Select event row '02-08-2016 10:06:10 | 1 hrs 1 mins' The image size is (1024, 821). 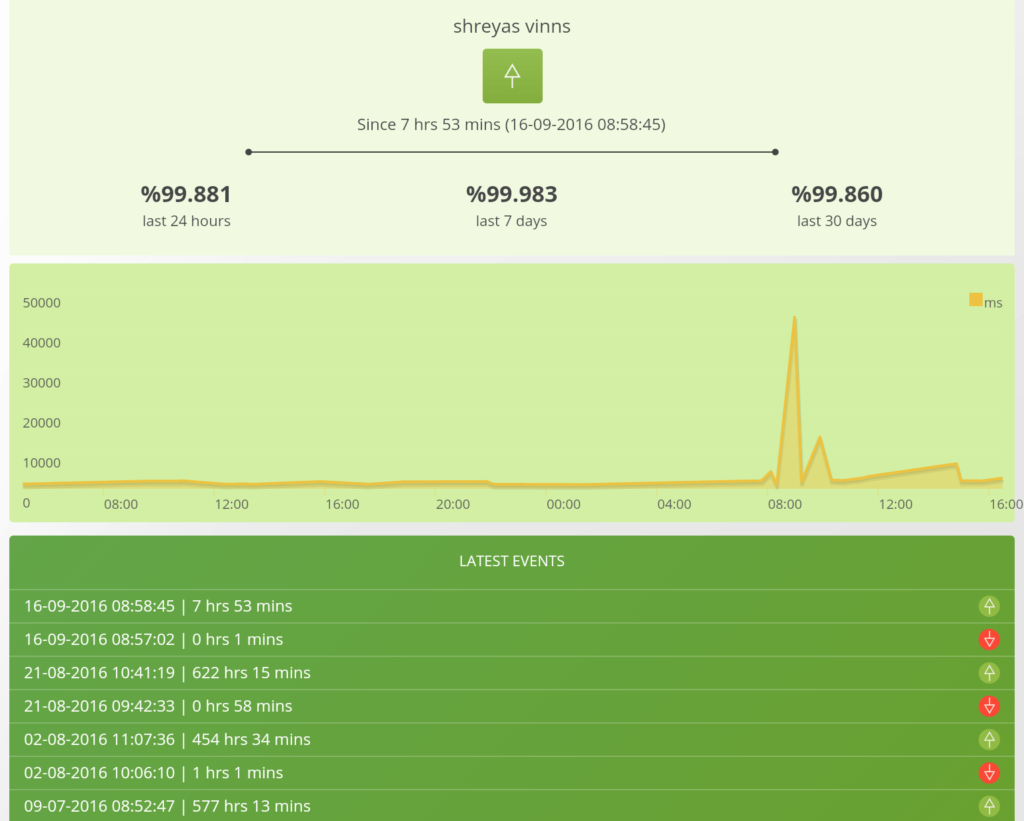click(x=512, y=773)
